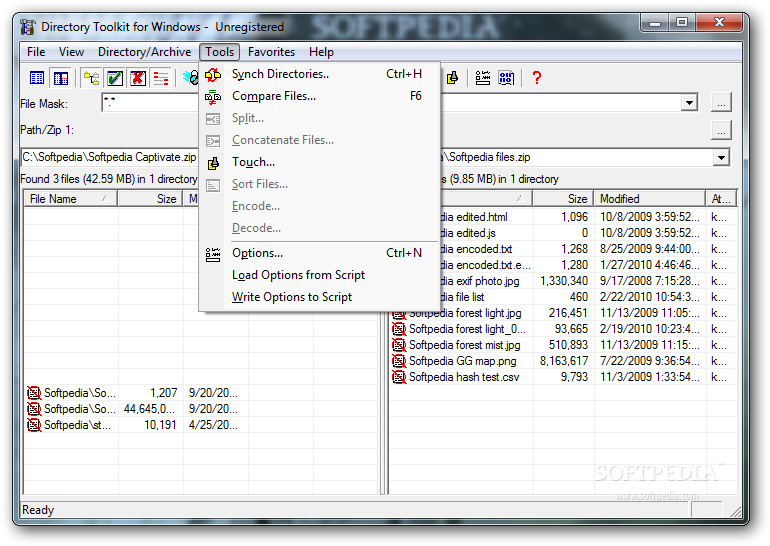Open the Directory/Archive menu
This screenshot has height=546, width=770.
(x=144, y=52)
